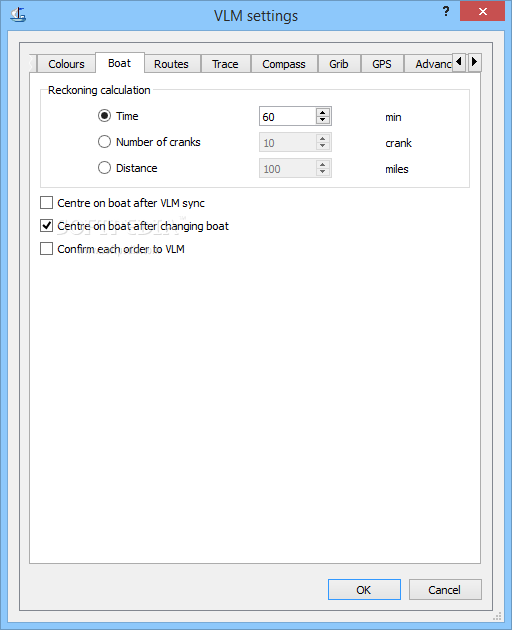Click the help question mark button
Screen dimensions: 512x630
coord(446,12)
